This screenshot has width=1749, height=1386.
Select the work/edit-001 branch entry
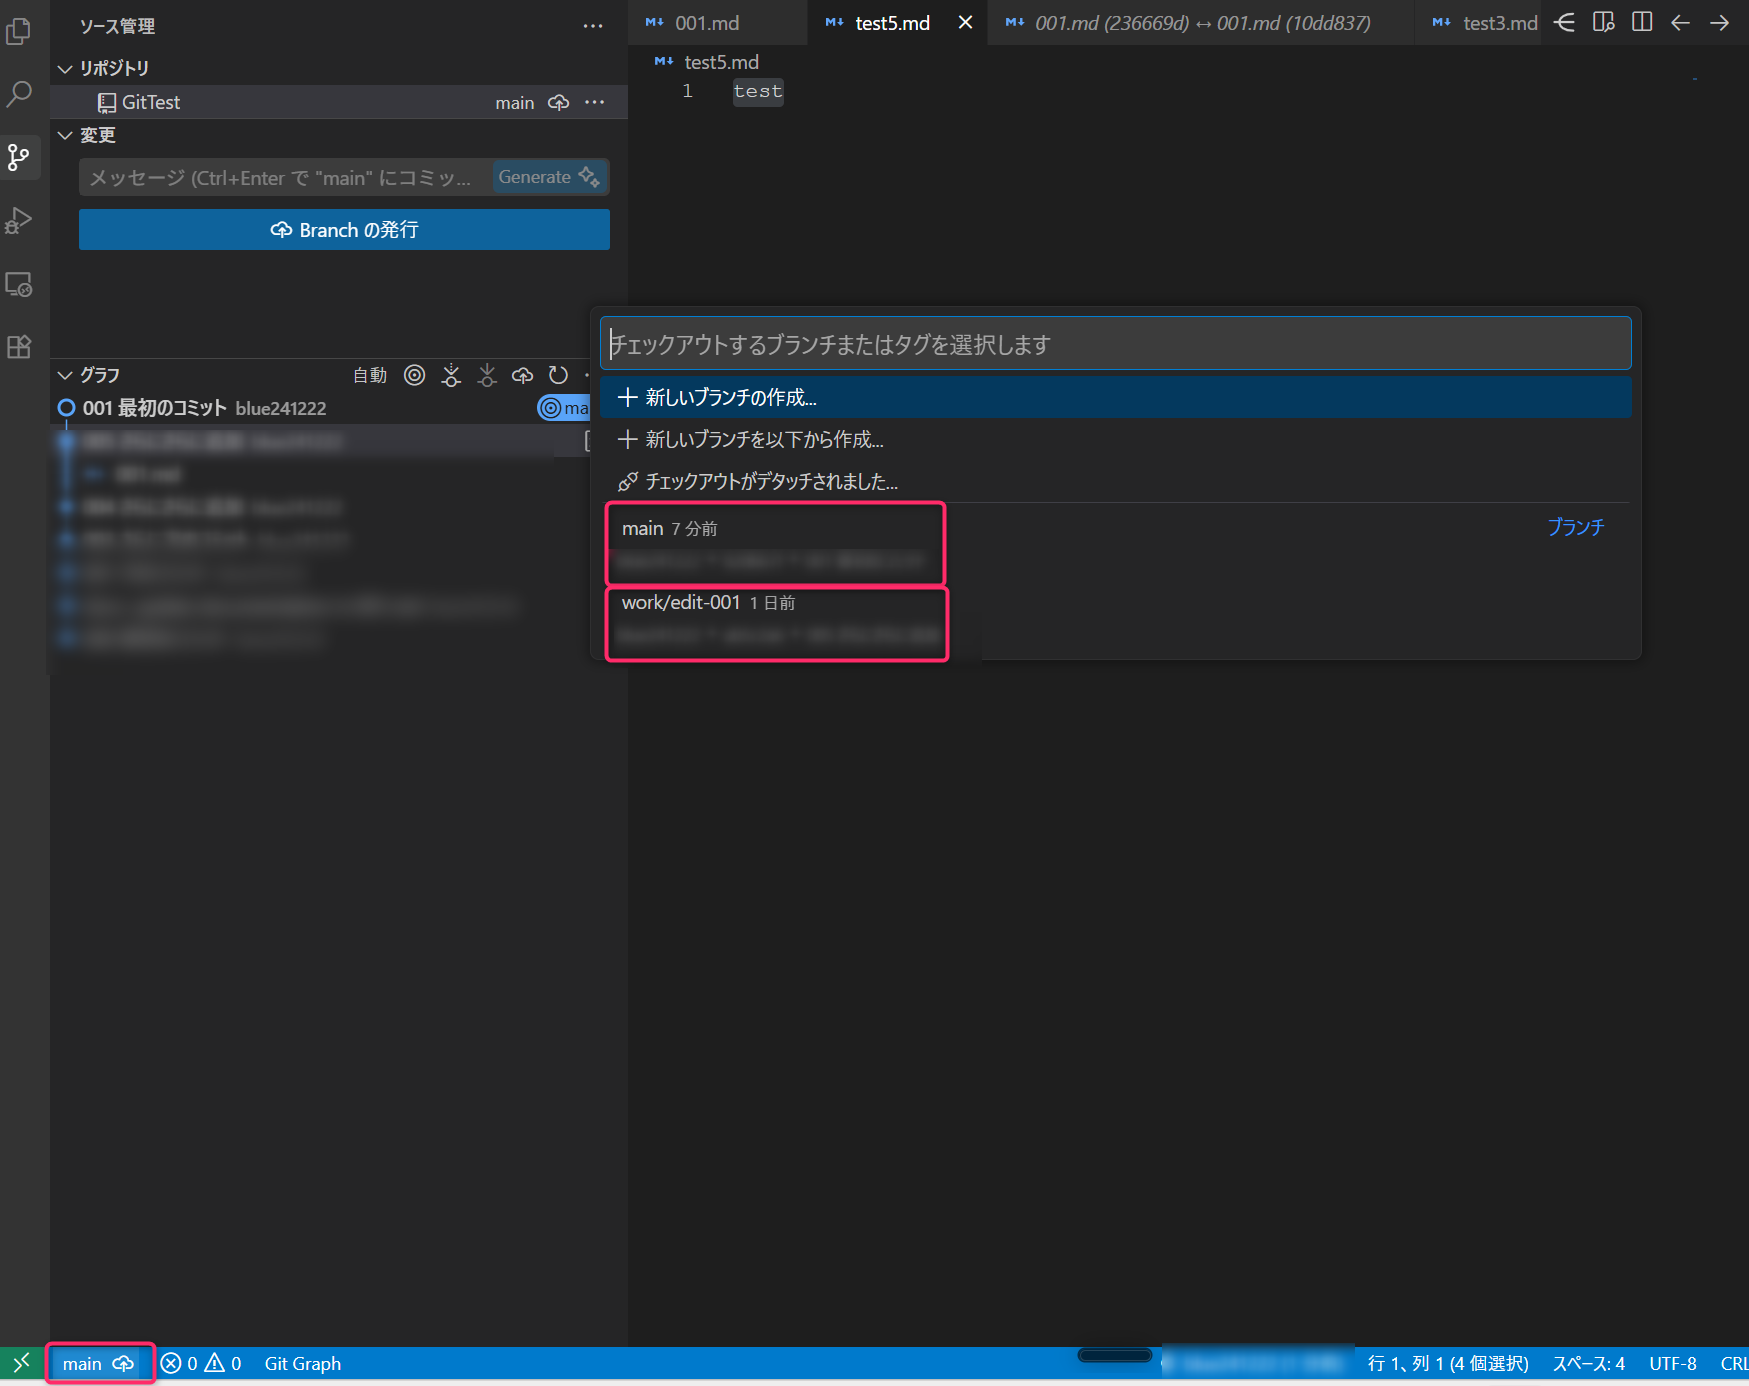coord(777,624)
